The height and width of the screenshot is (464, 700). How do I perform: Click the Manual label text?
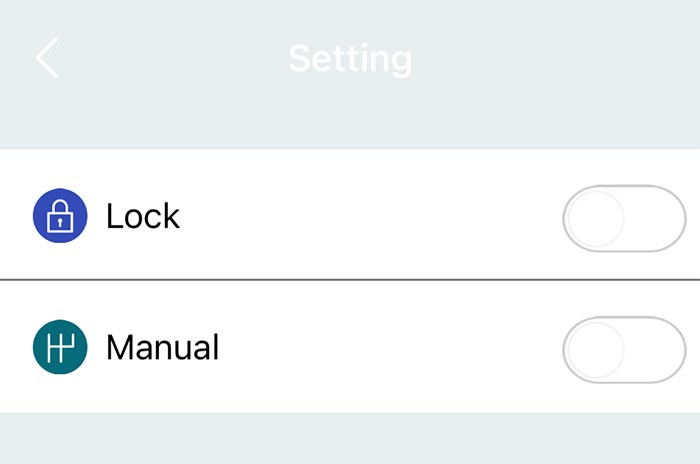click(x=162, y=347)
